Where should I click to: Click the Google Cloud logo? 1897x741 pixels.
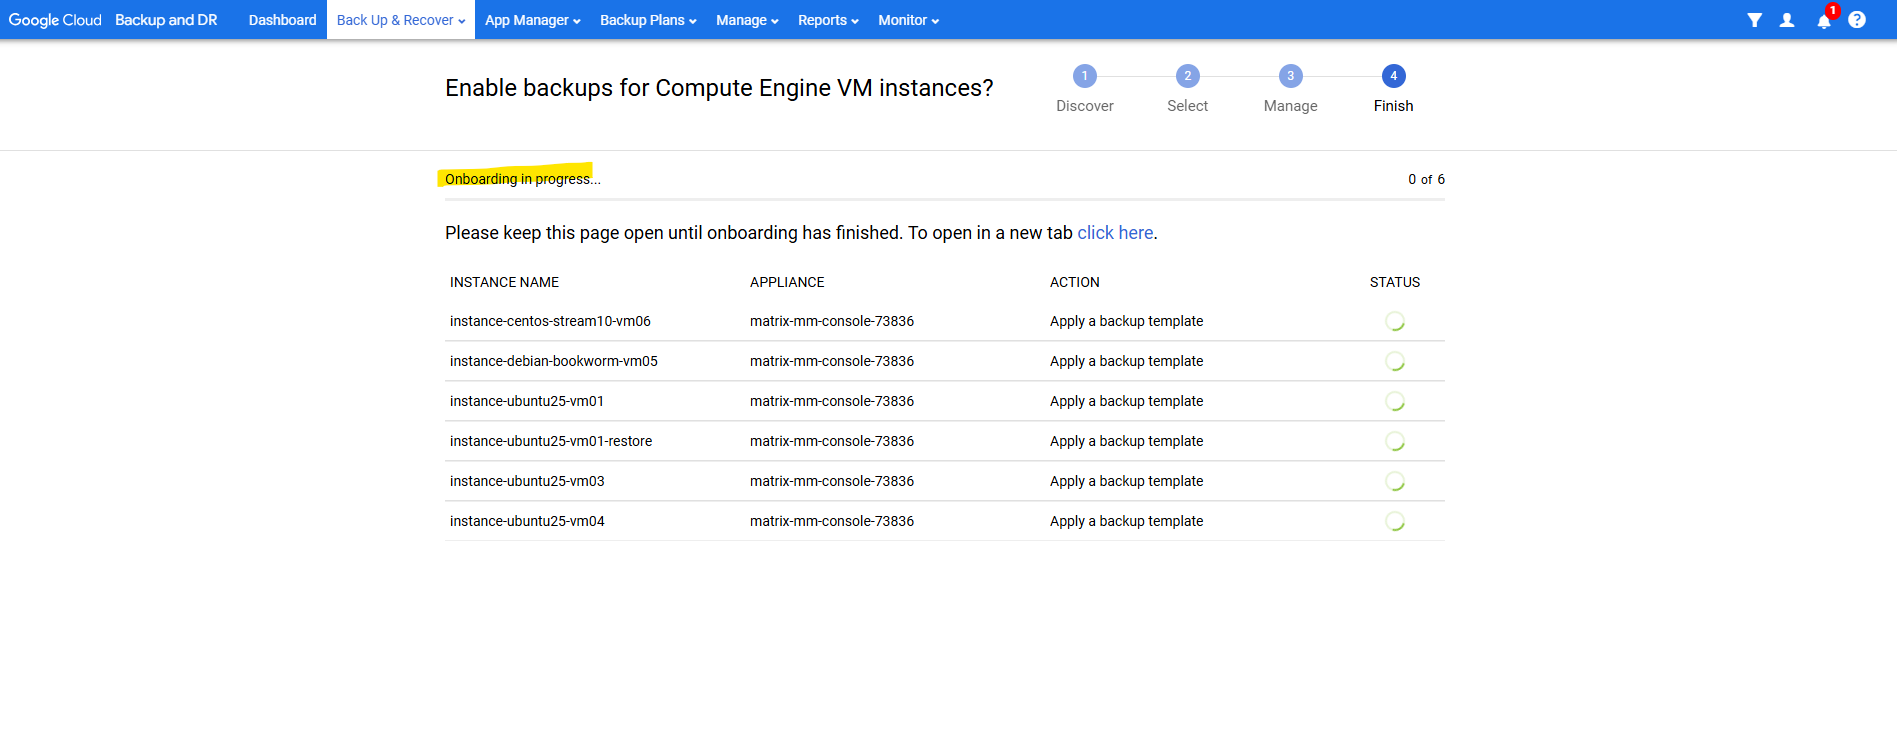(x=55, y=20)
